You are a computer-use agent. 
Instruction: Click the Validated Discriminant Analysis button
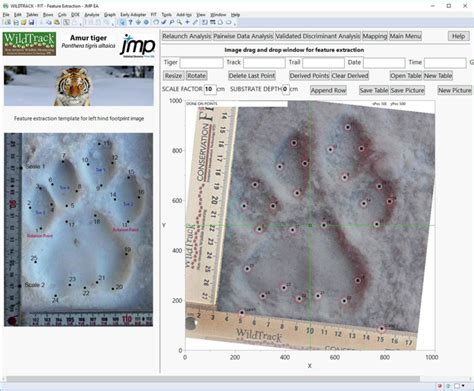point(318,36)
